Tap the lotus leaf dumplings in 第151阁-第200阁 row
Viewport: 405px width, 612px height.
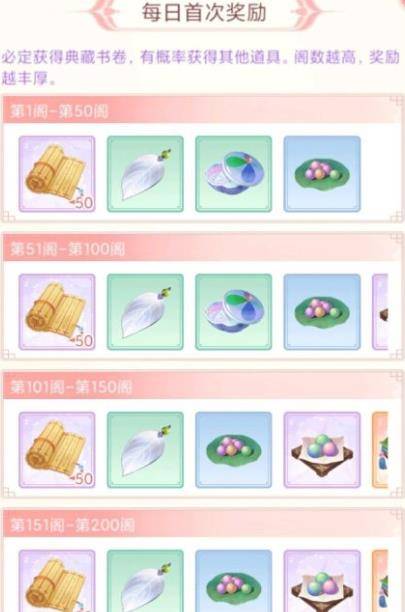tap(233, 581)
